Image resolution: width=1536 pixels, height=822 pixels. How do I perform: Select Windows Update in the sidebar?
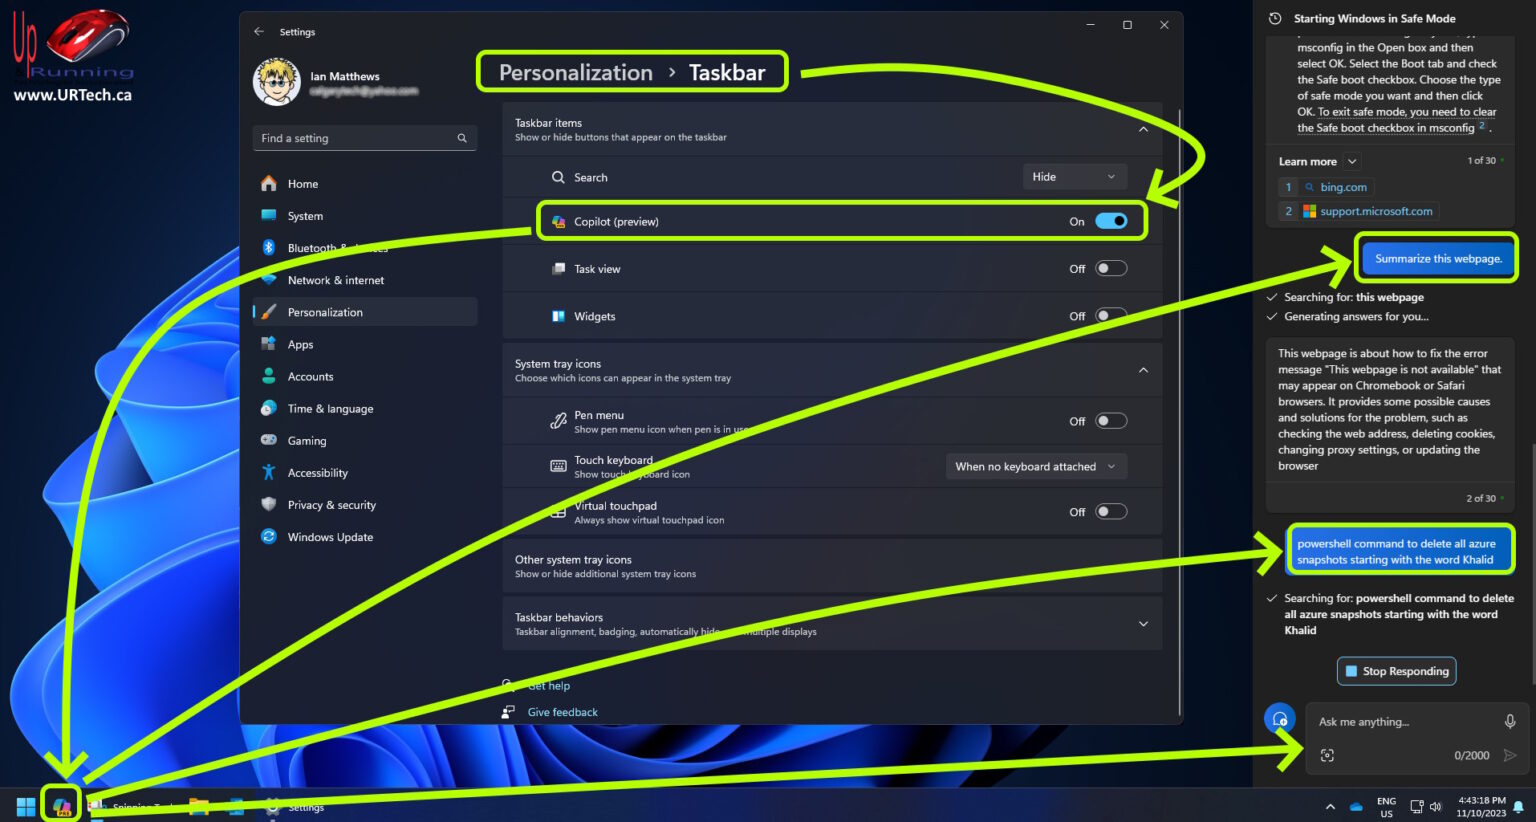point(330,537)
